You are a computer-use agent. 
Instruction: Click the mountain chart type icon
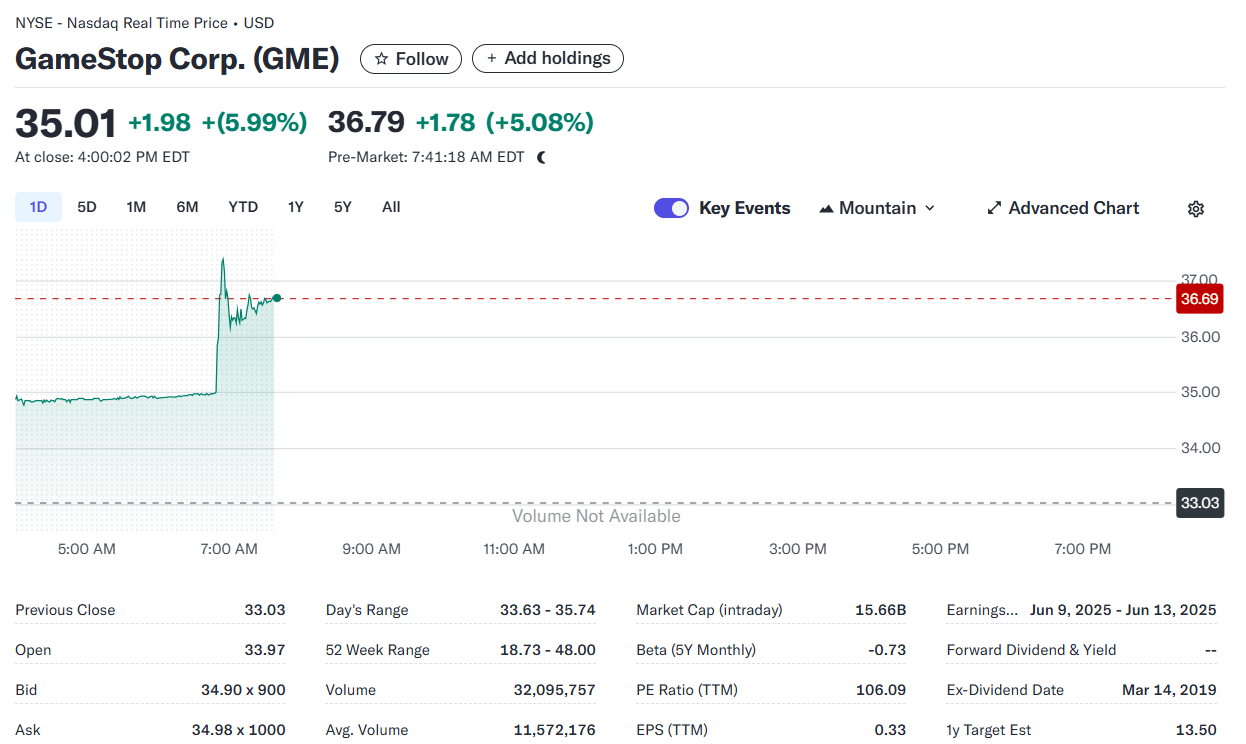[826, 209]
